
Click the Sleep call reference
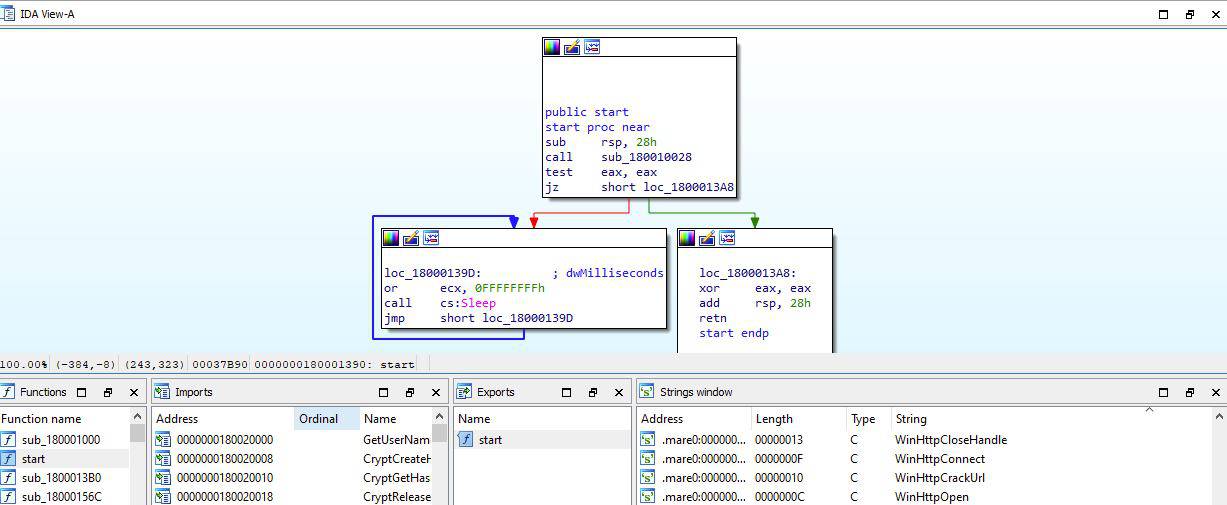point(478,303)
